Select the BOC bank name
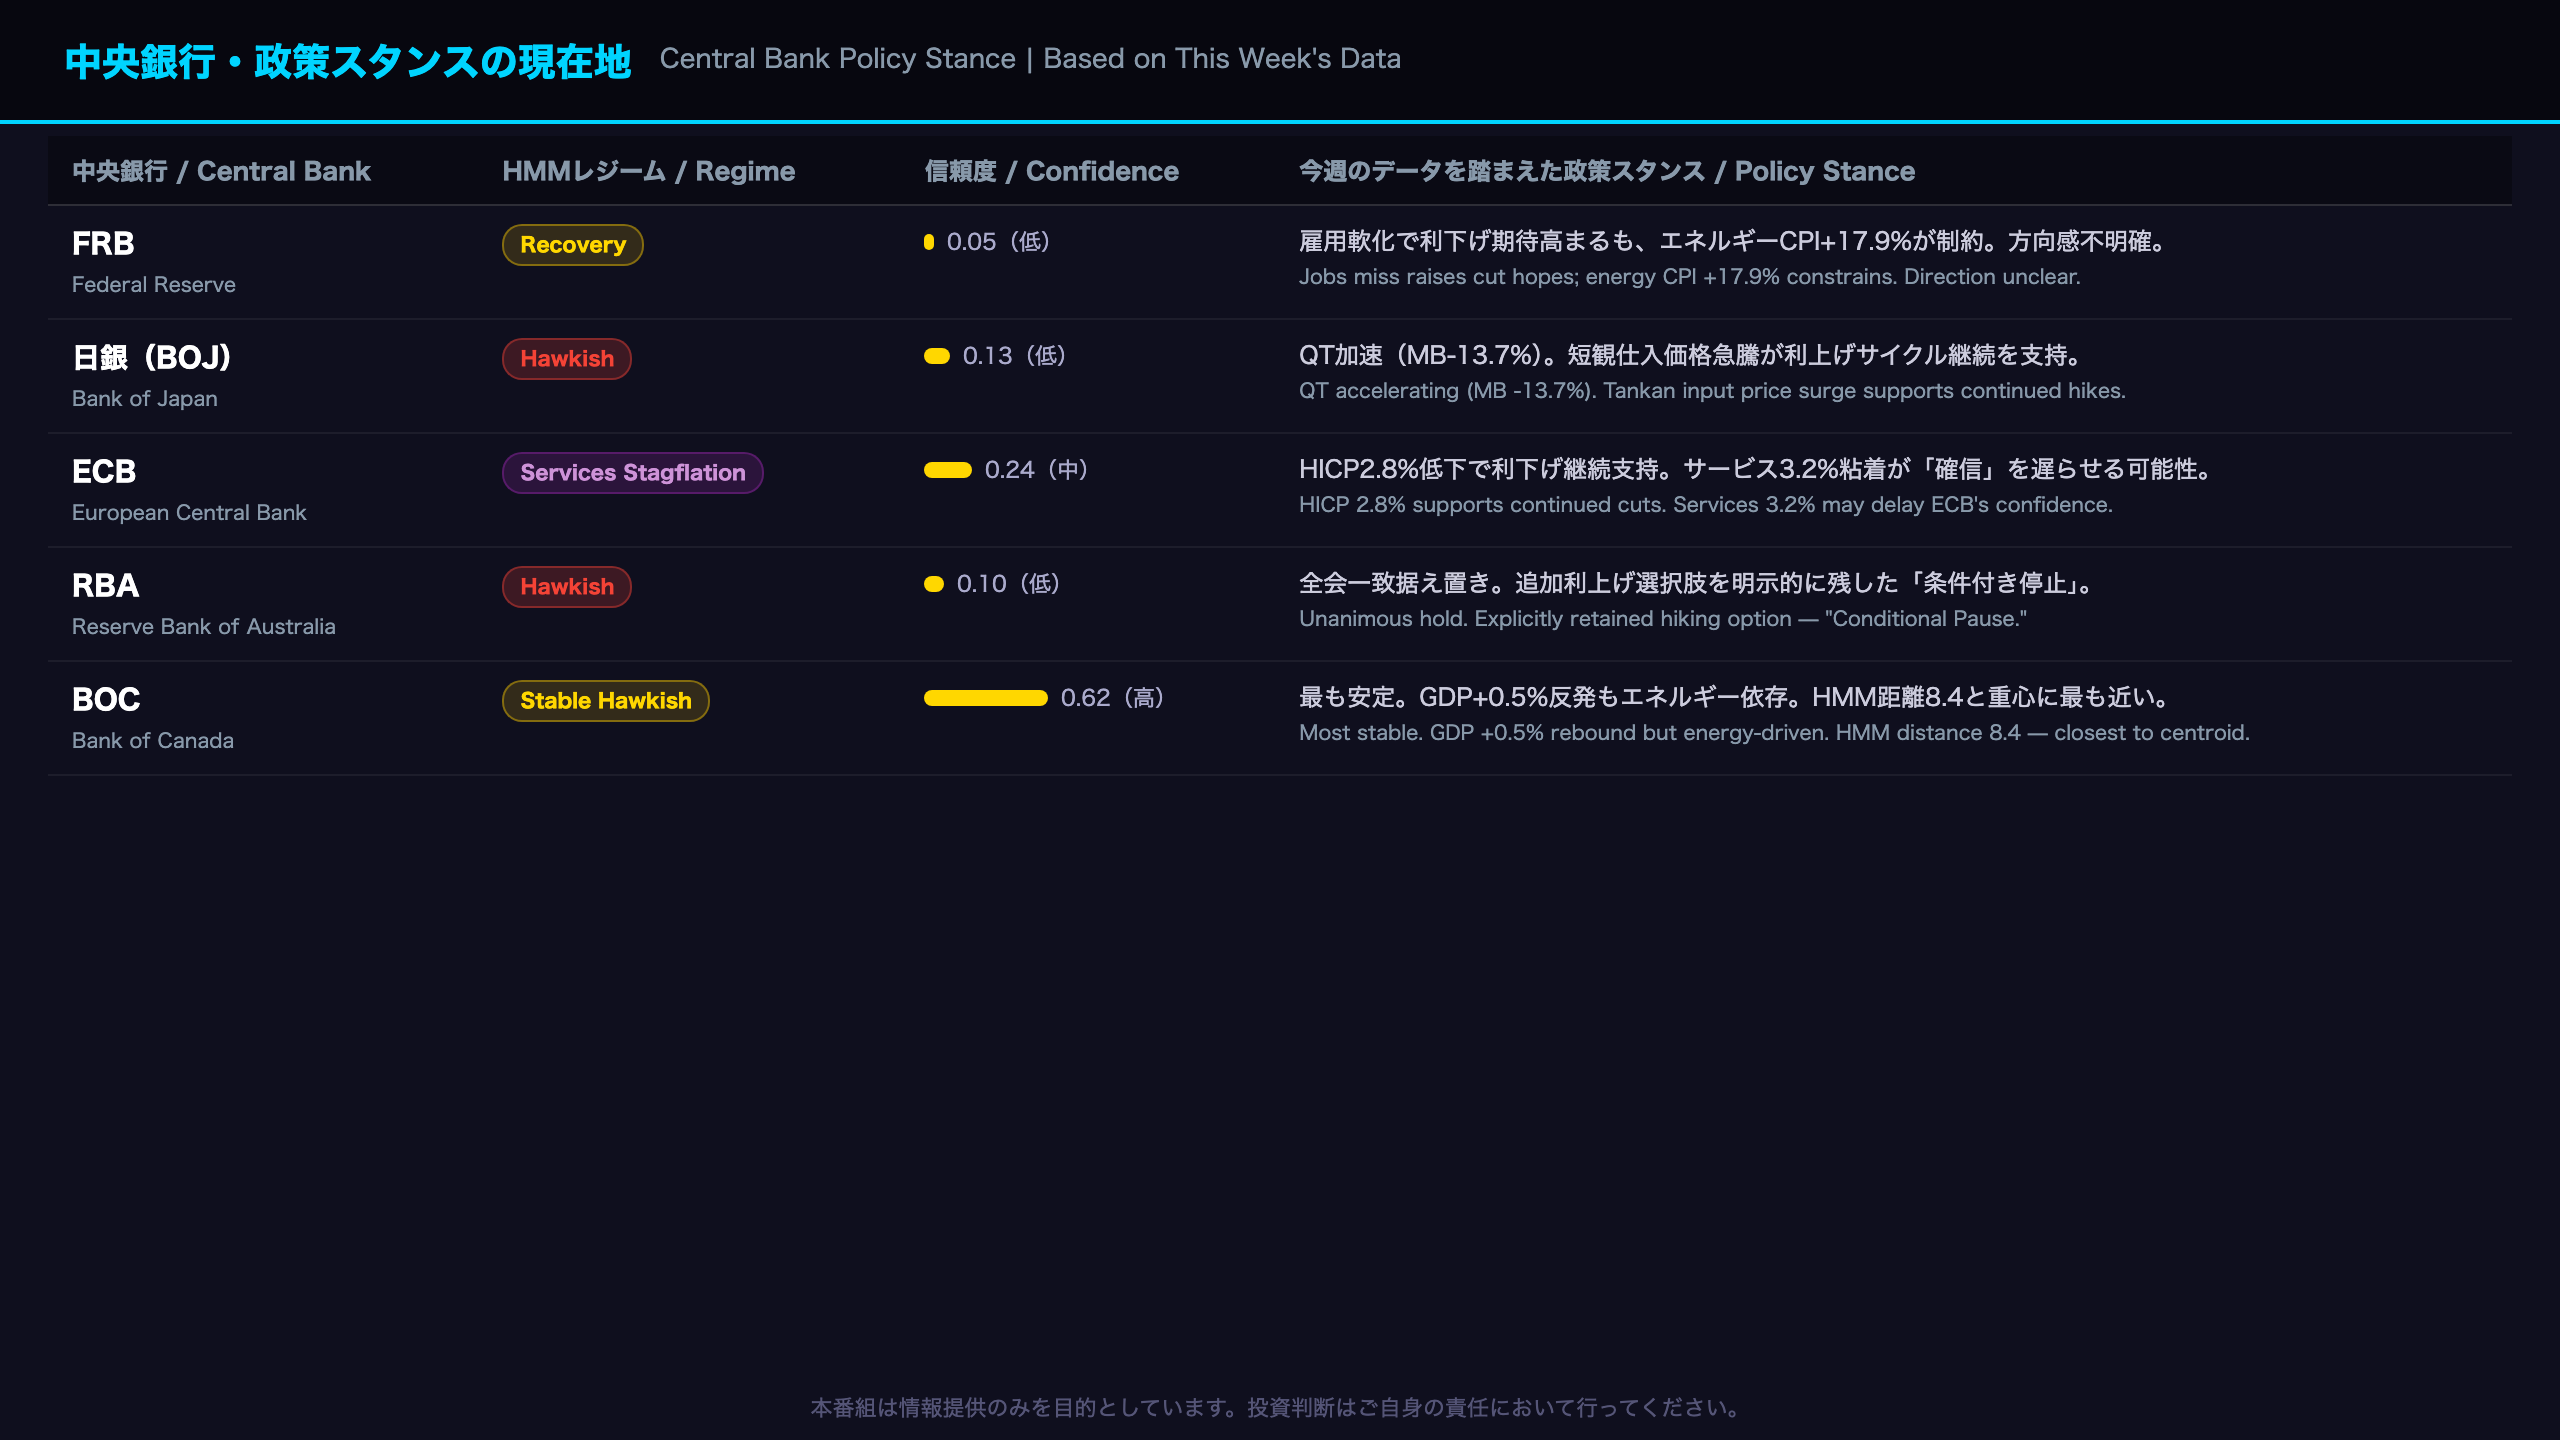The image size is (2560, 1440). coord(106,699)
